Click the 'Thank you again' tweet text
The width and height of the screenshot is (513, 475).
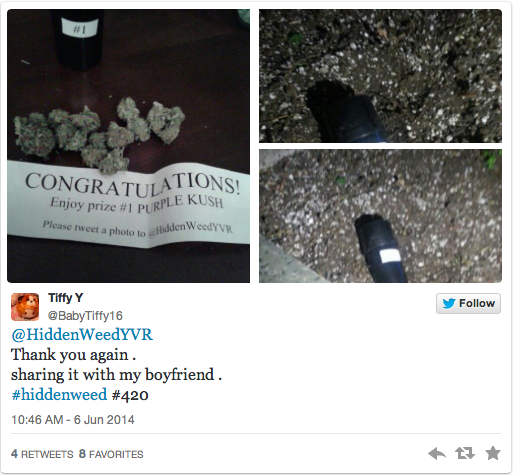pyautogui.click(x=73, y=355)
